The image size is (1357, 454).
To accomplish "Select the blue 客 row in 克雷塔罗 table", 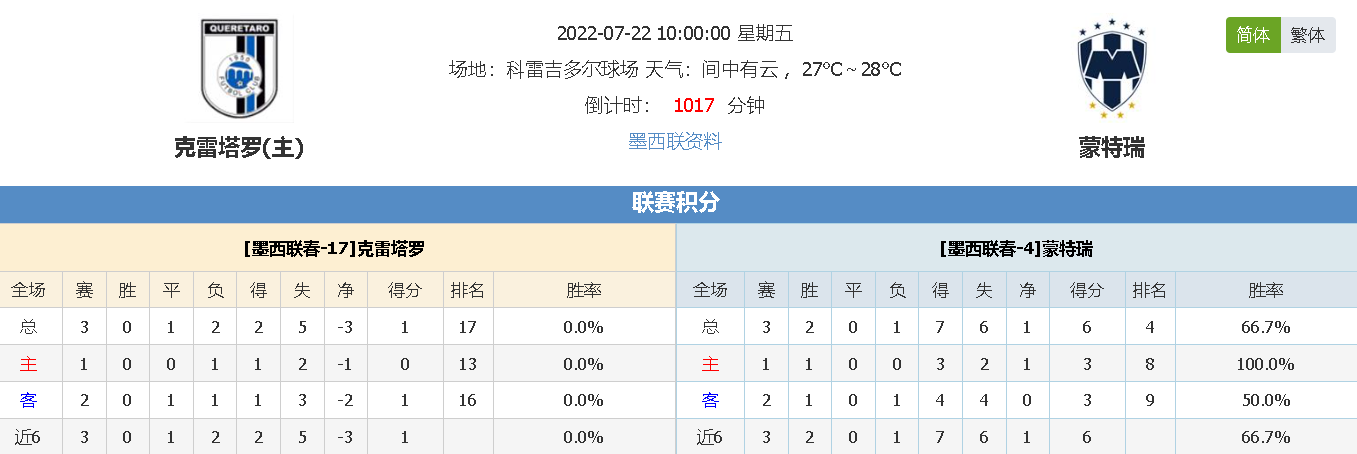I will pyautogui.click(x=28, y=400).
